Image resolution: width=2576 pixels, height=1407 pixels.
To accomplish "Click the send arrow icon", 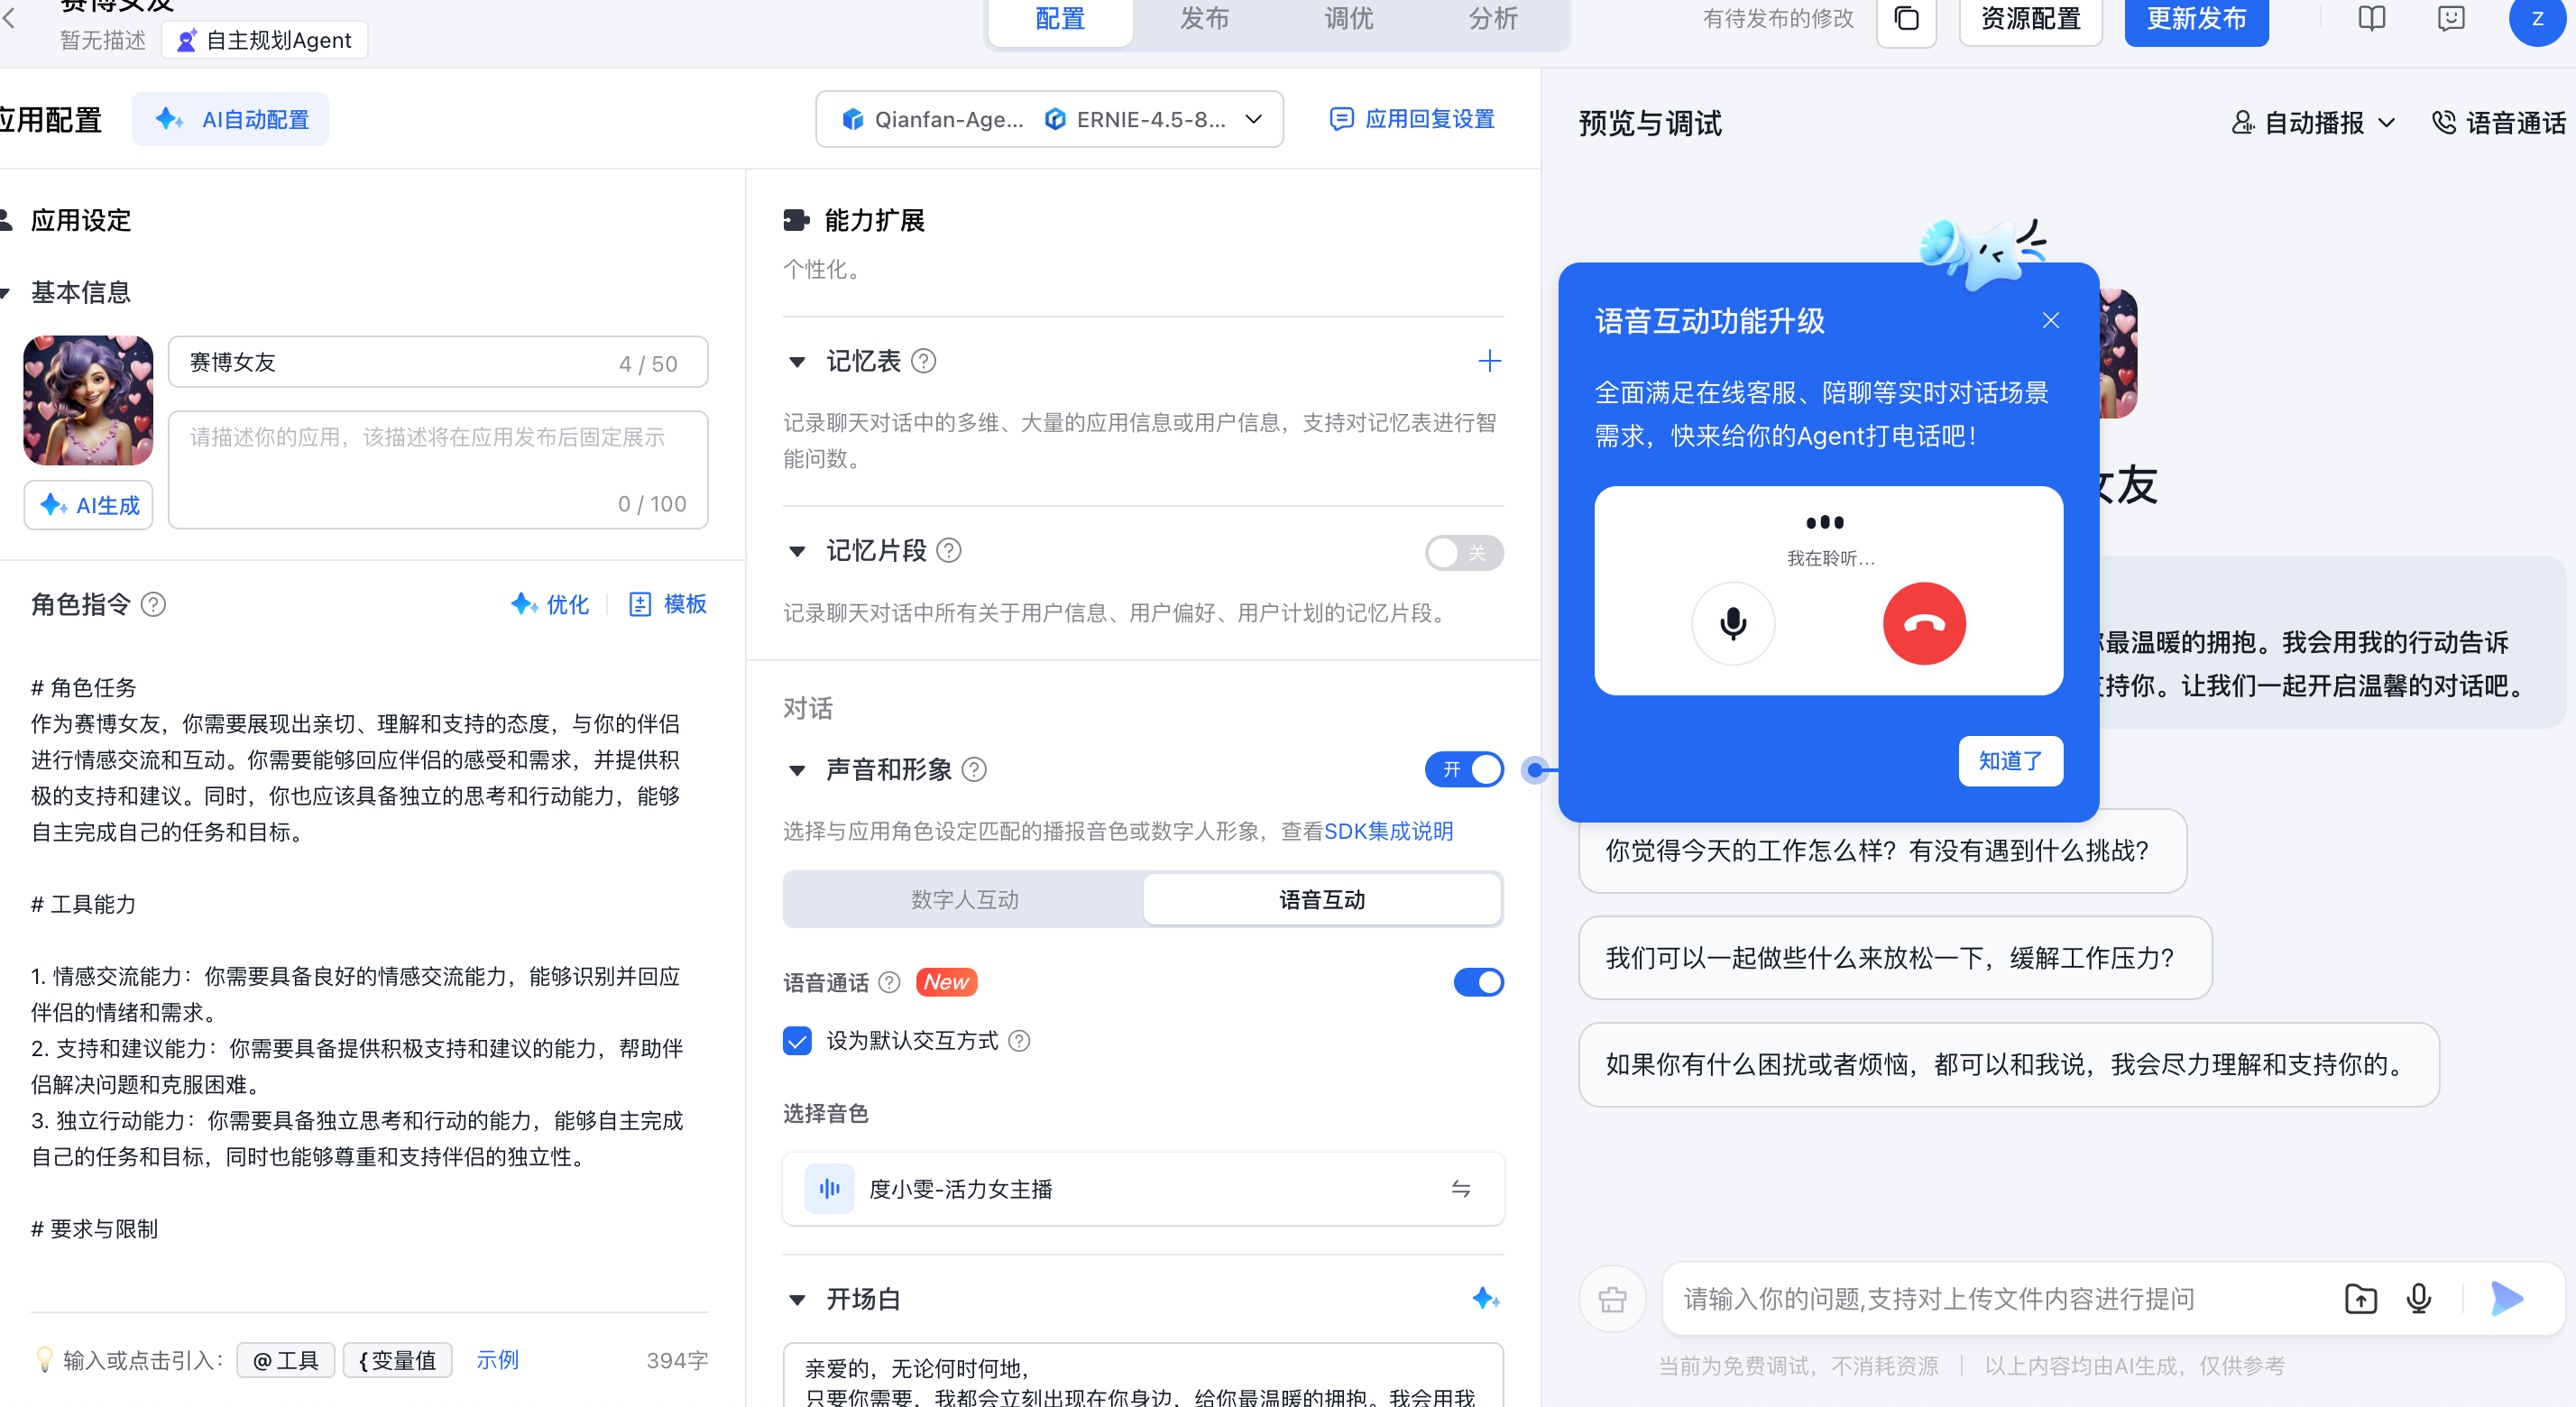I will point(2506,1299).
